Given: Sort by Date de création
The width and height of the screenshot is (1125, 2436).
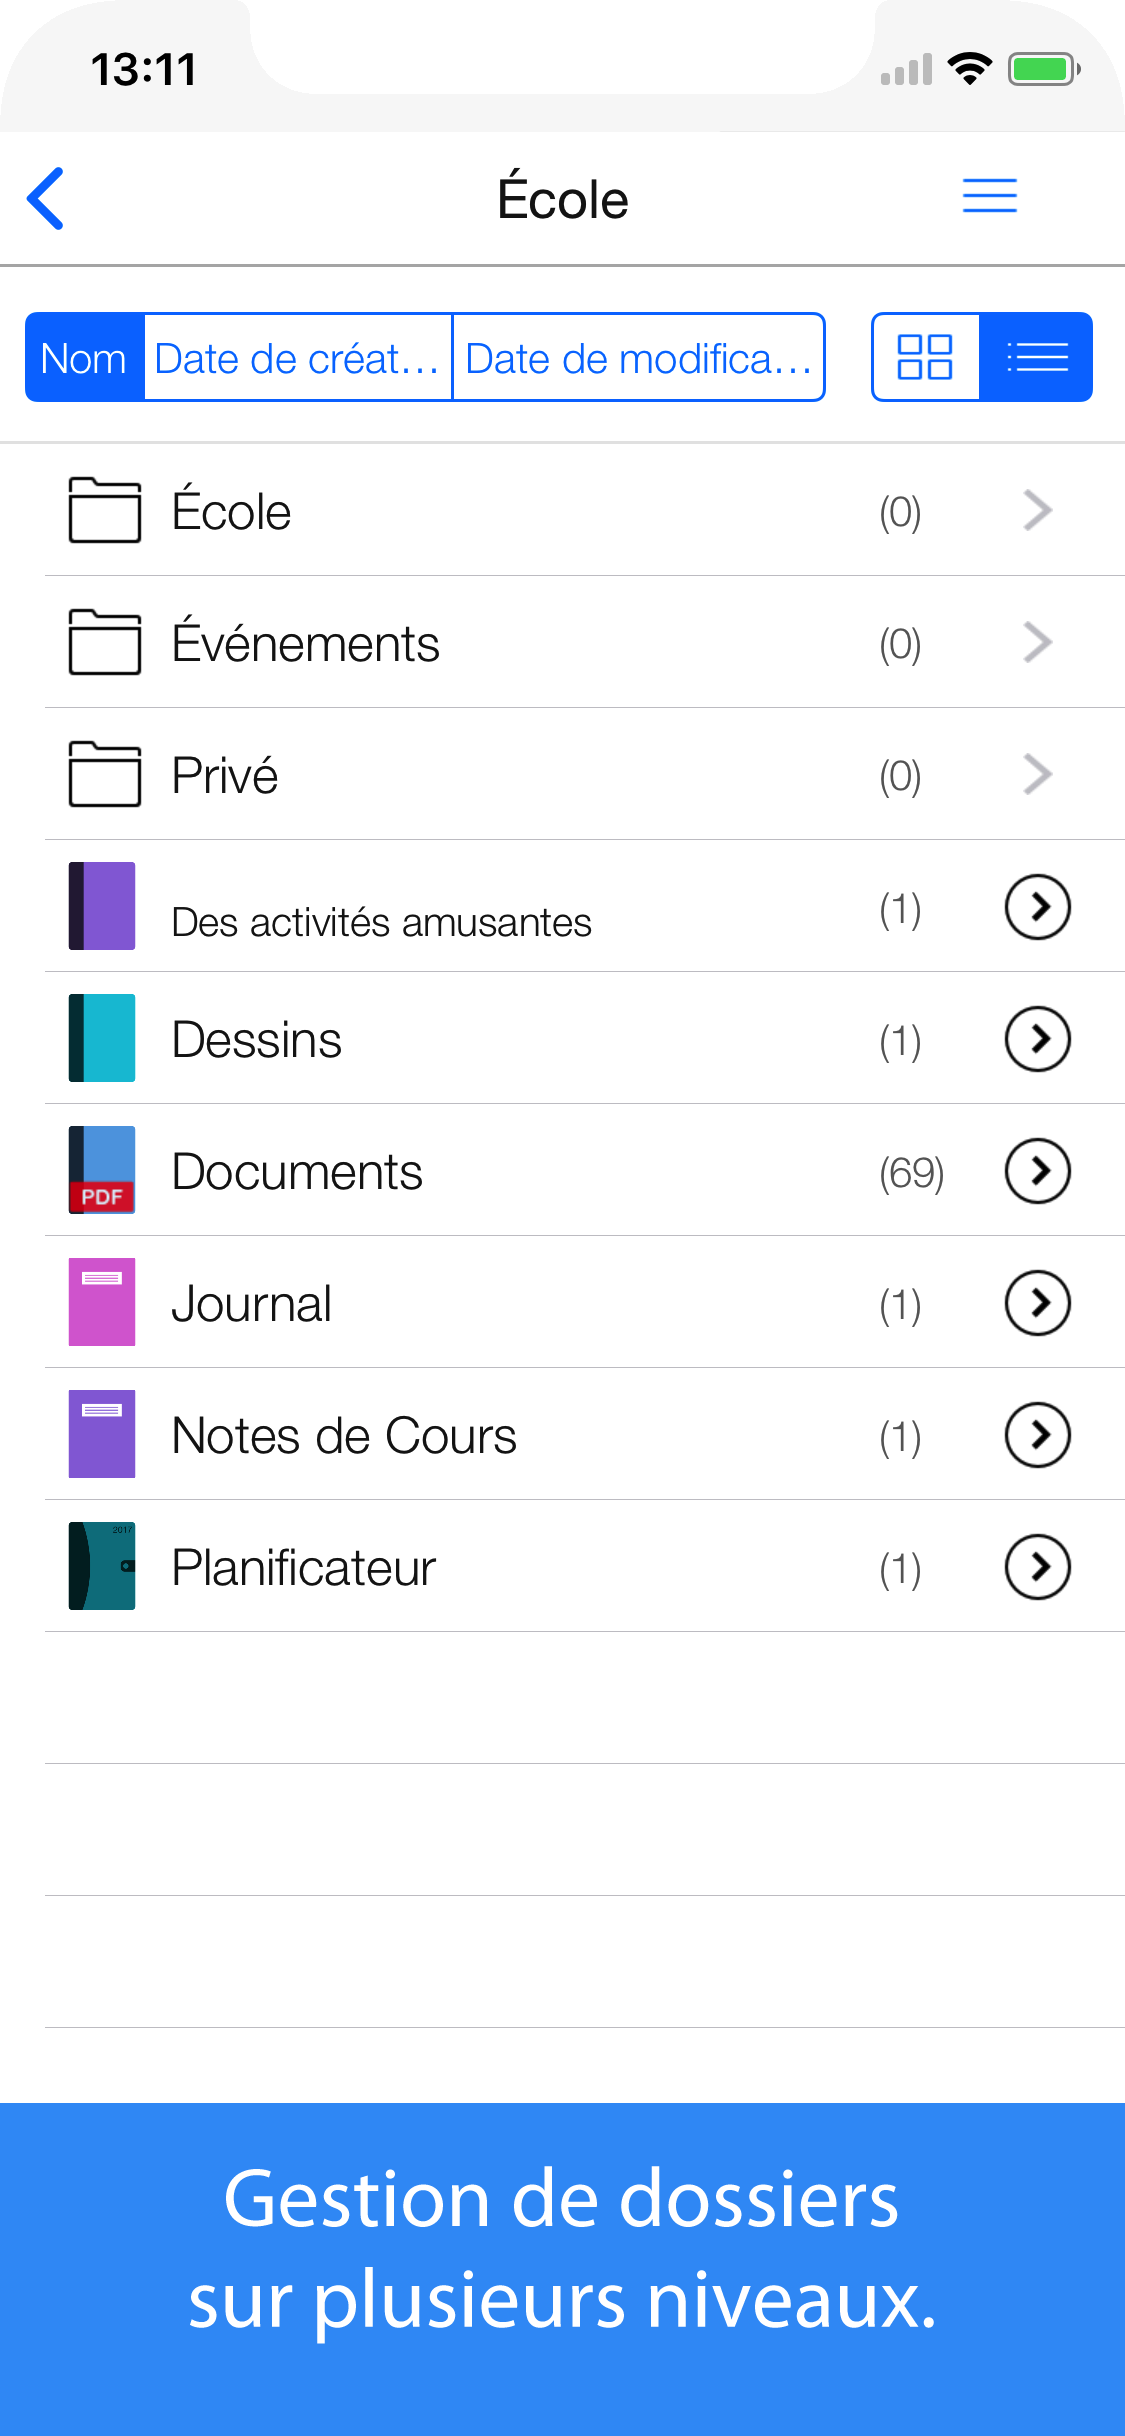Looking at the screenshot, I should pos(298,358).
